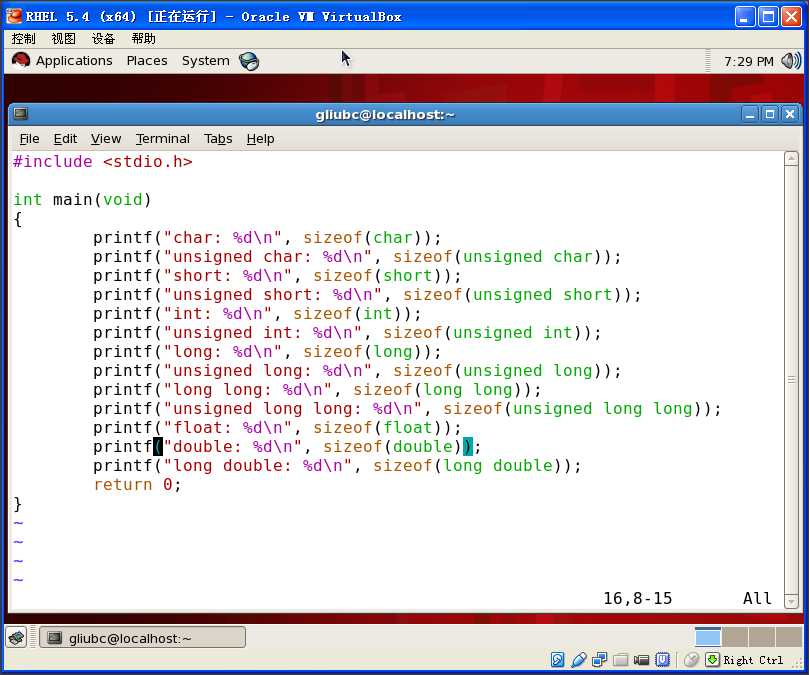Minimize the gliubc@localhost terminal window
Viewport: 809px width, 675px height.
pos(750,114)
